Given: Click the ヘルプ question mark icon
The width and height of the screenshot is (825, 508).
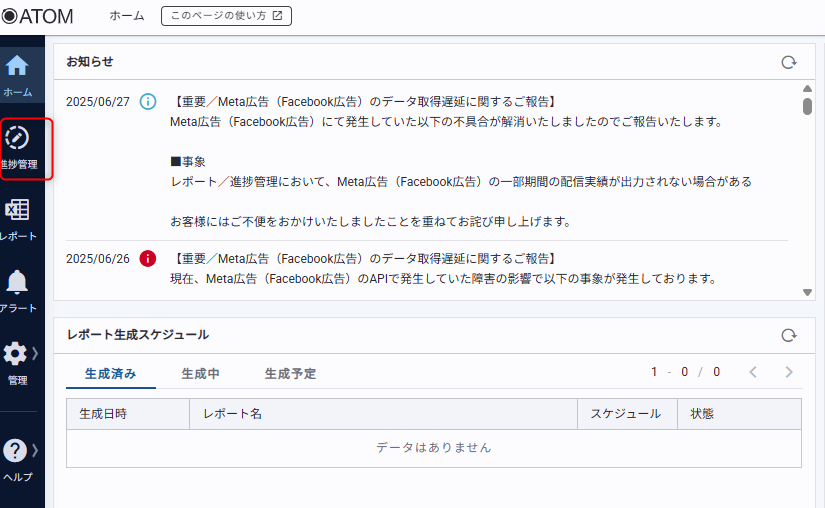Looking at the screenshot, I should (x=15, y=451).
